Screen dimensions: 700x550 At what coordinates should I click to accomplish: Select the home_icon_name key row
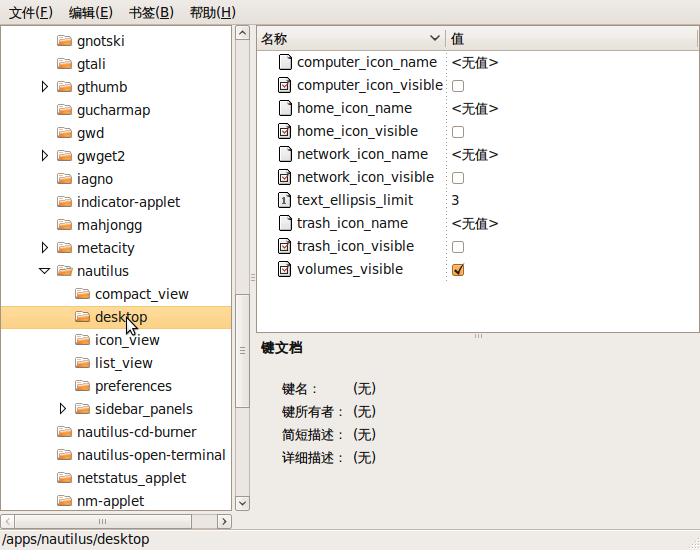(x=478, y=108)
